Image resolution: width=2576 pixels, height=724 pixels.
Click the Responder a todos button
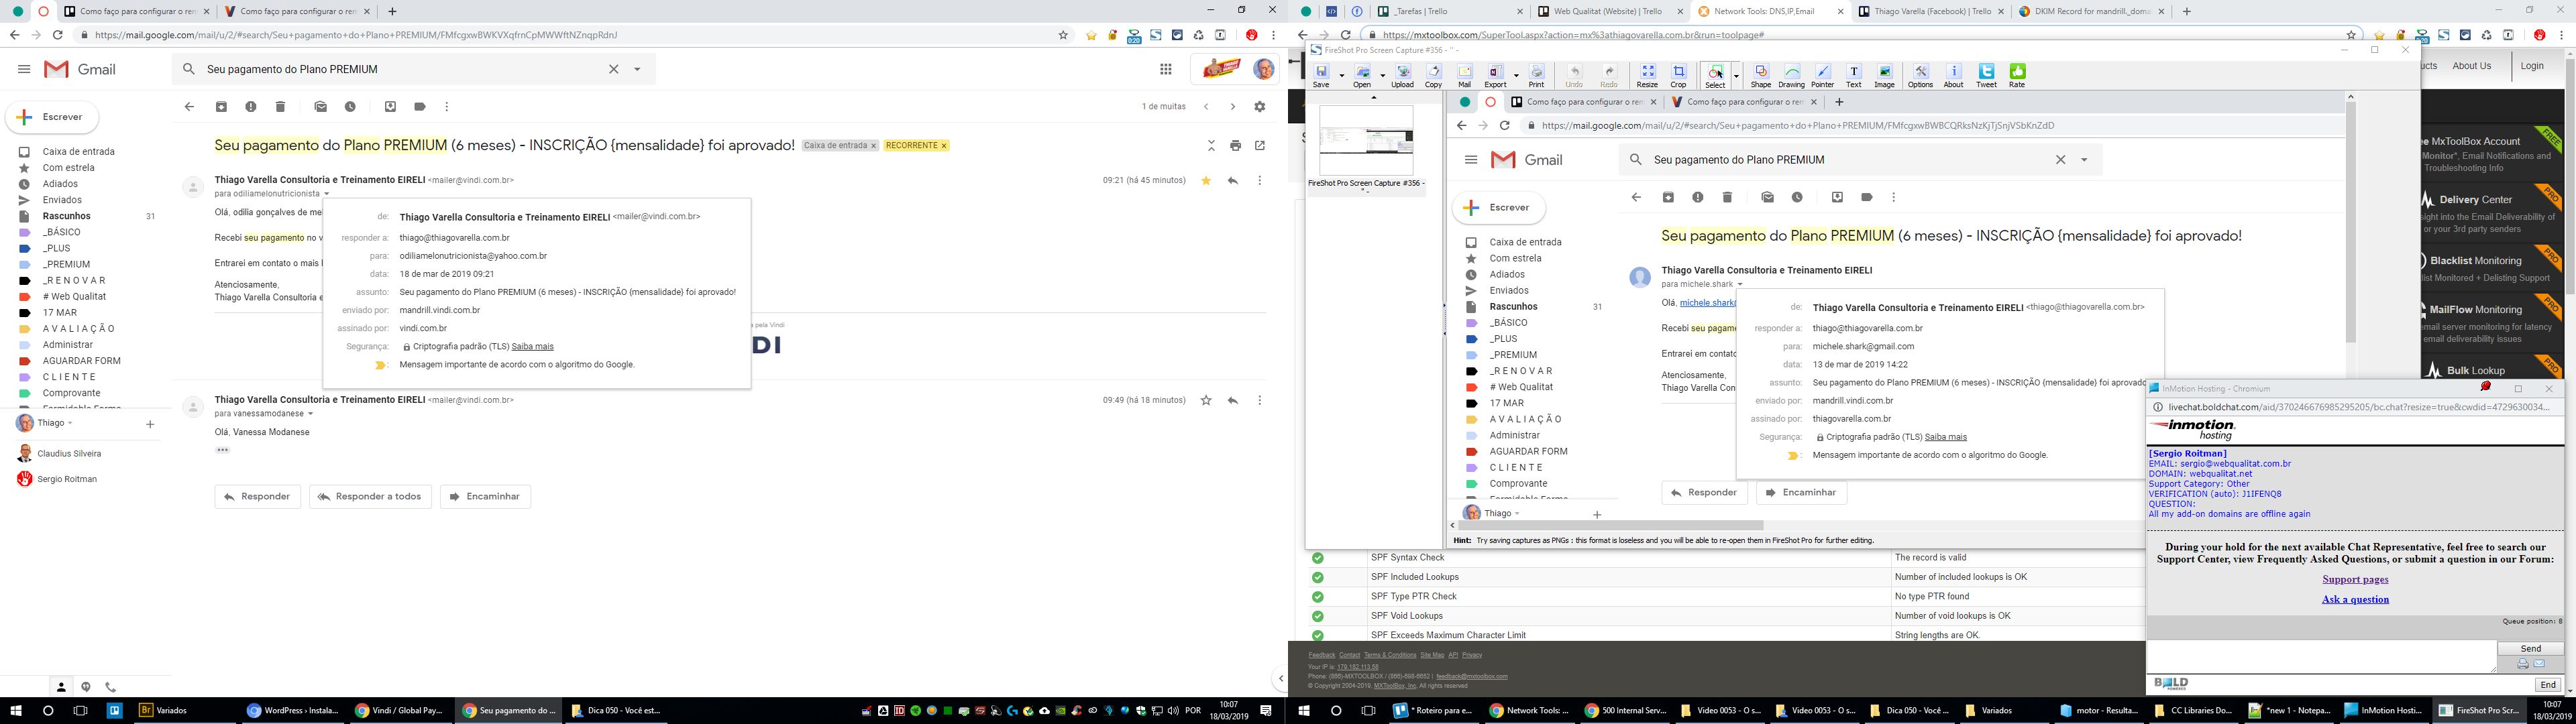pos(370,497)
